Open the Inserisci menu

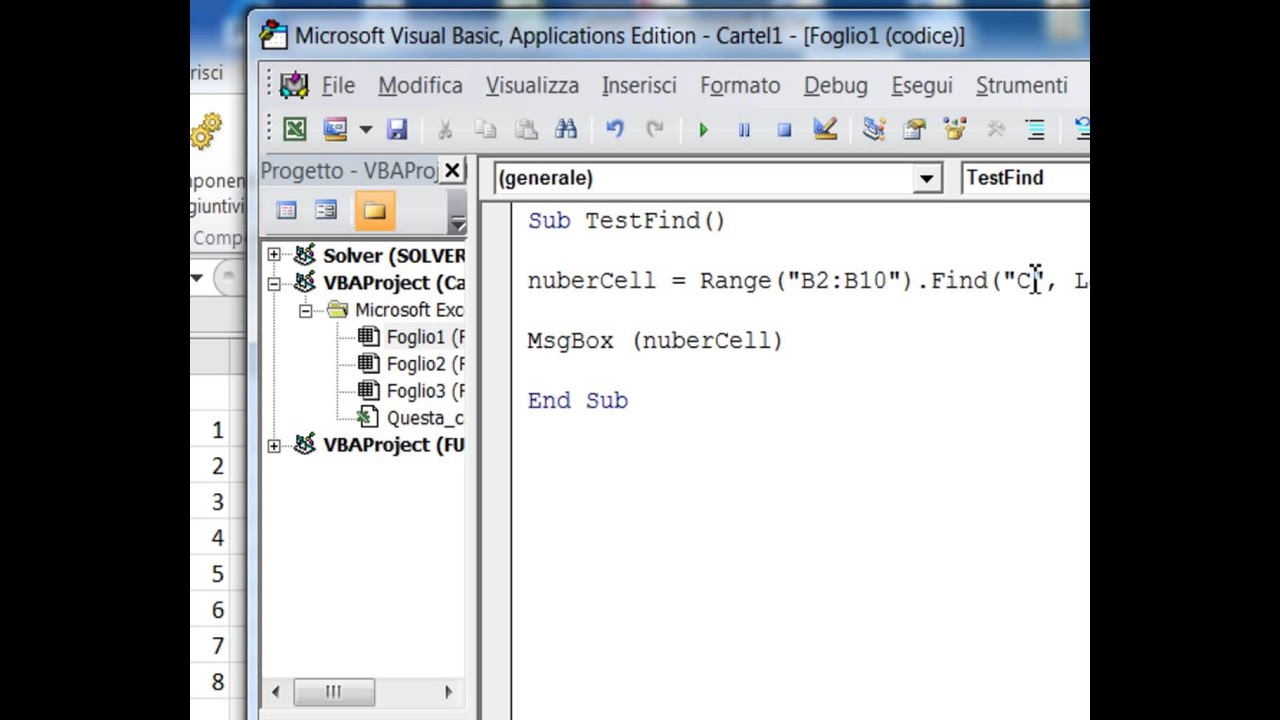pyautogui.click(x=639, y=86)
